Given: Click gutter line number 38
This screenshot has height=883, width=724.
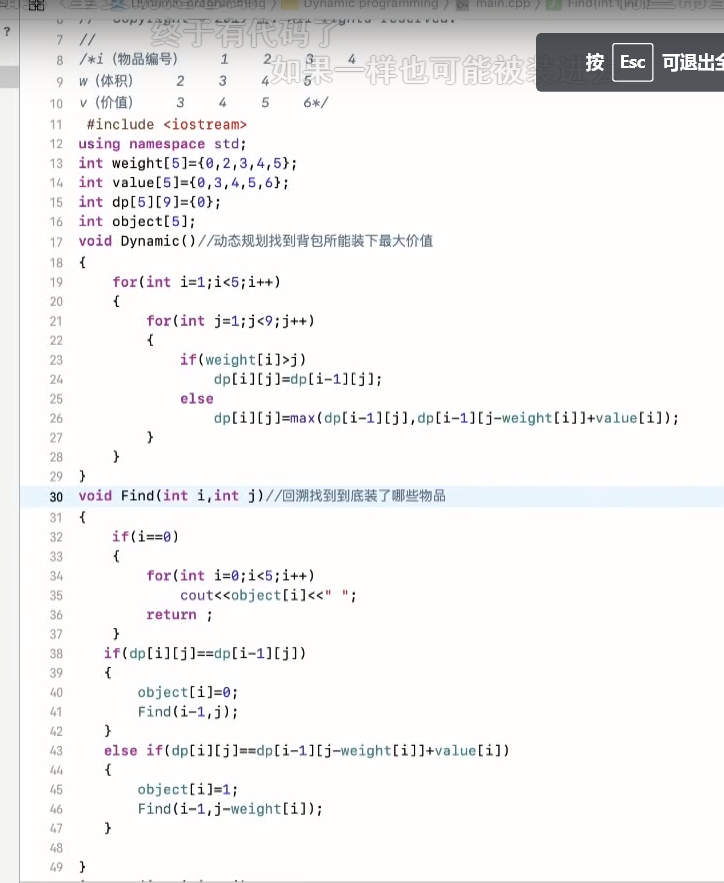Looking at the screenshot, I should click(x=56, y=654).
